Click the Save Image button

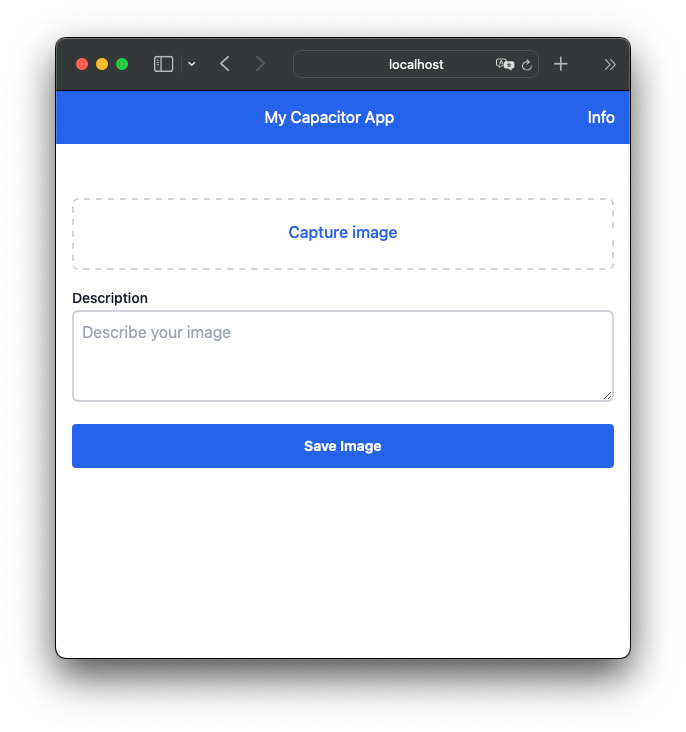tap(343, 446)
